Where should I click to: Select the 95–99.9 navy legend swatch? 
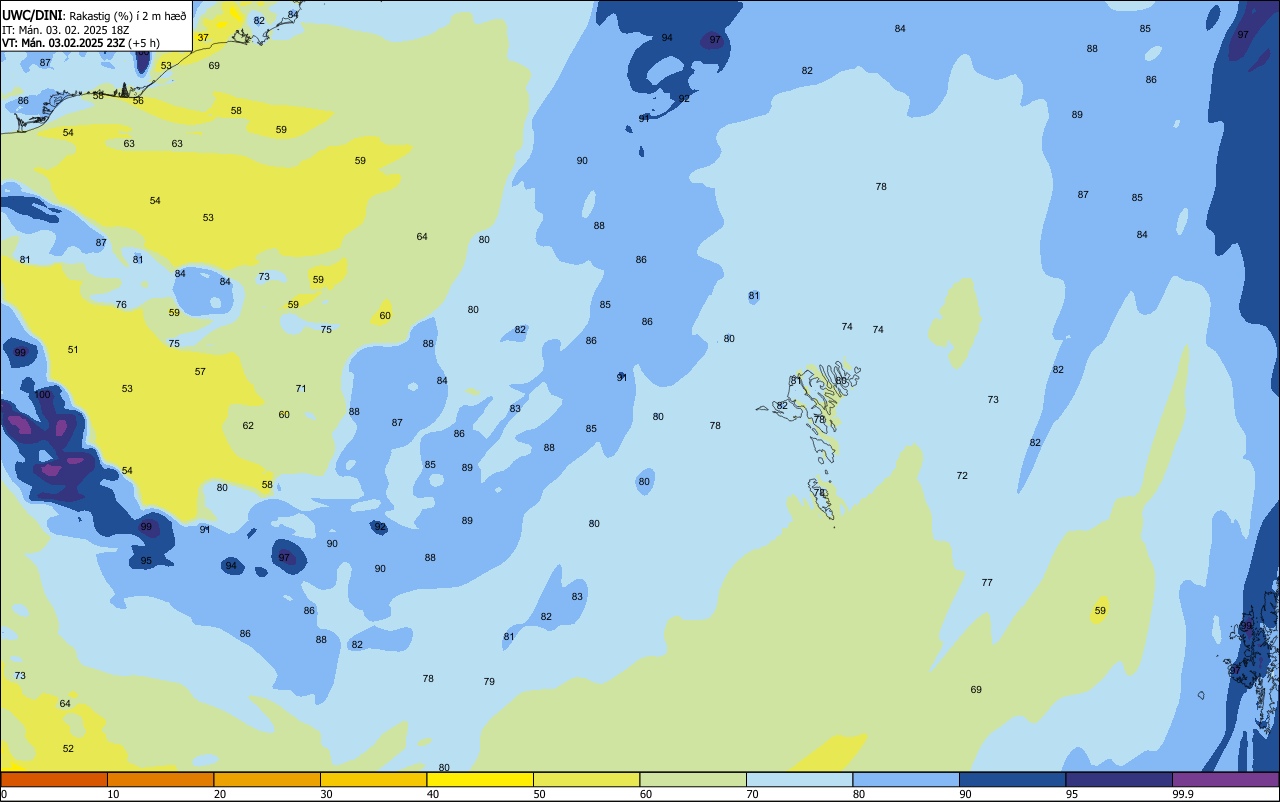[x=1119, y=779]
